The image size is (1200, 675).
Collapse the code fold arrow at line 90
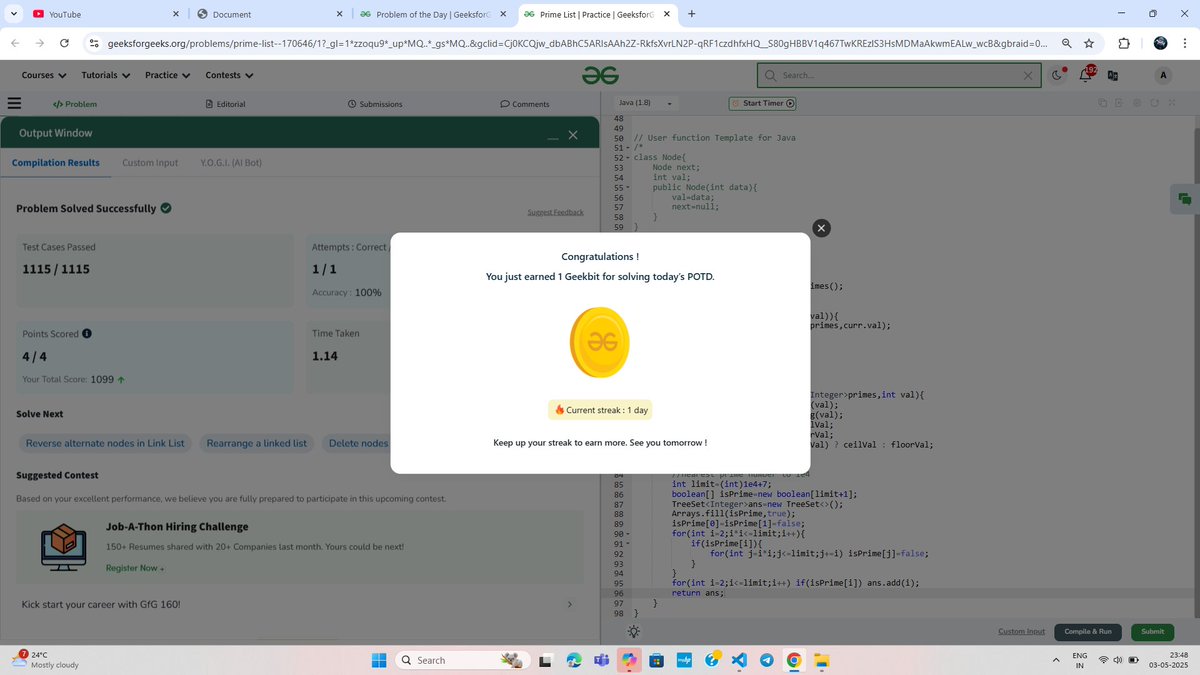628,534
